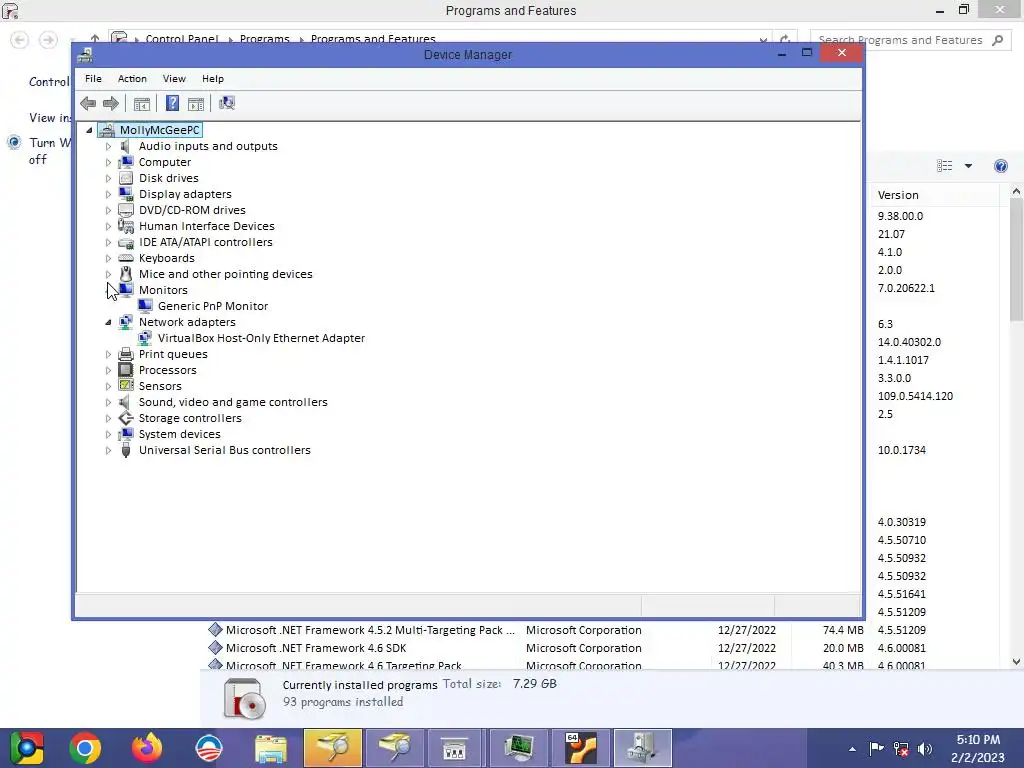Select the Sensors category icon
The height and width of the screenshot is (768, 1024).
pos(126,385)
